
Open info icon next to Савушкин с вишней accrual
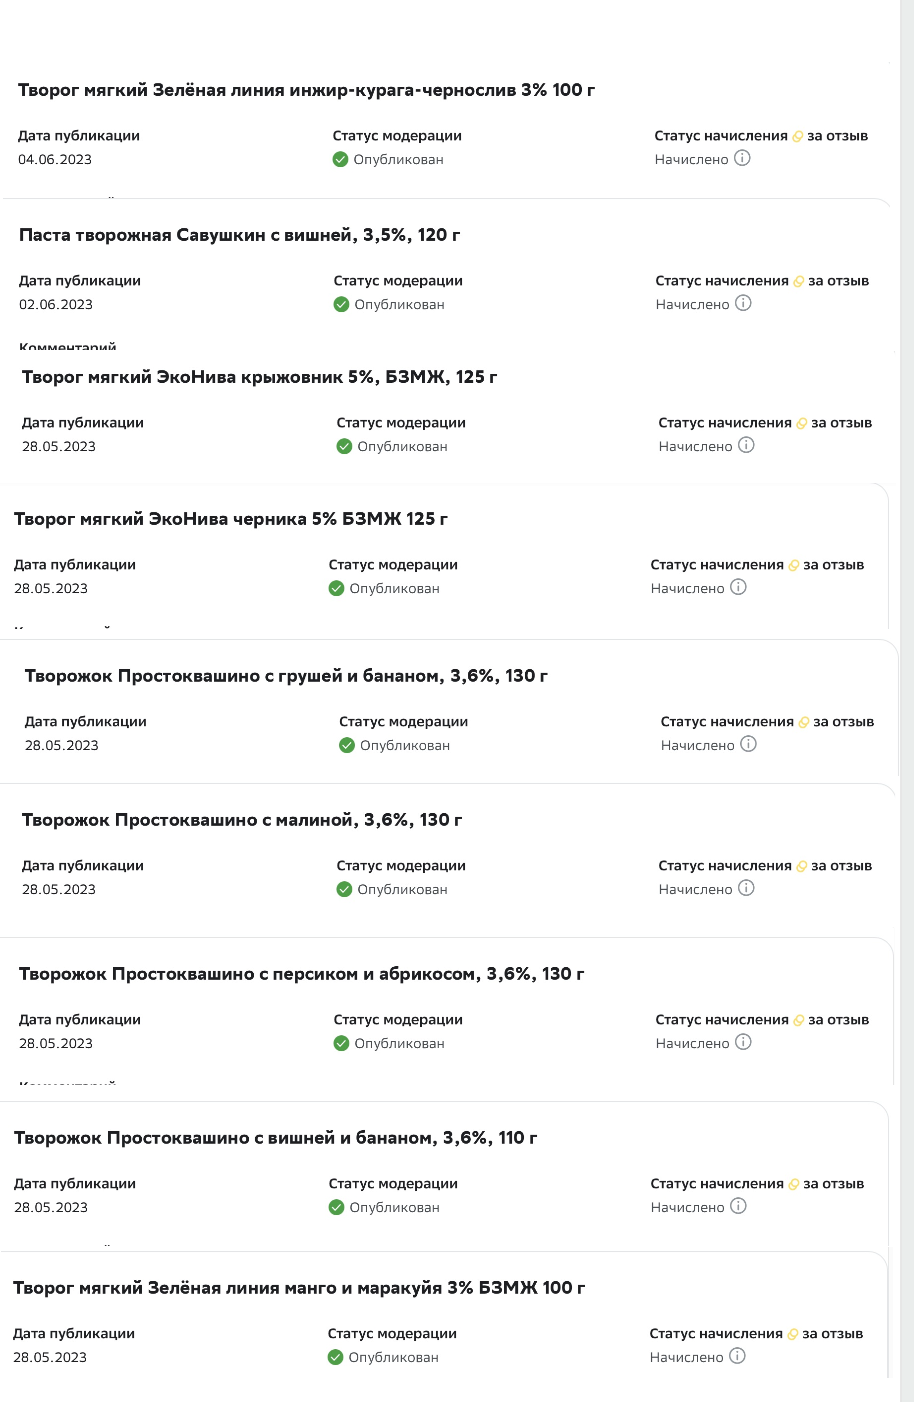[x=743, y=303]
